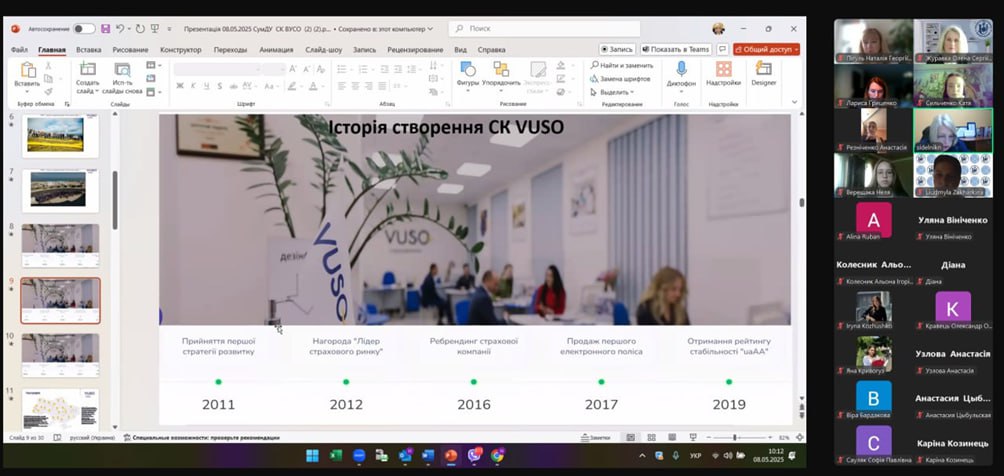Switch to the Анимация tab

point(276,50)
